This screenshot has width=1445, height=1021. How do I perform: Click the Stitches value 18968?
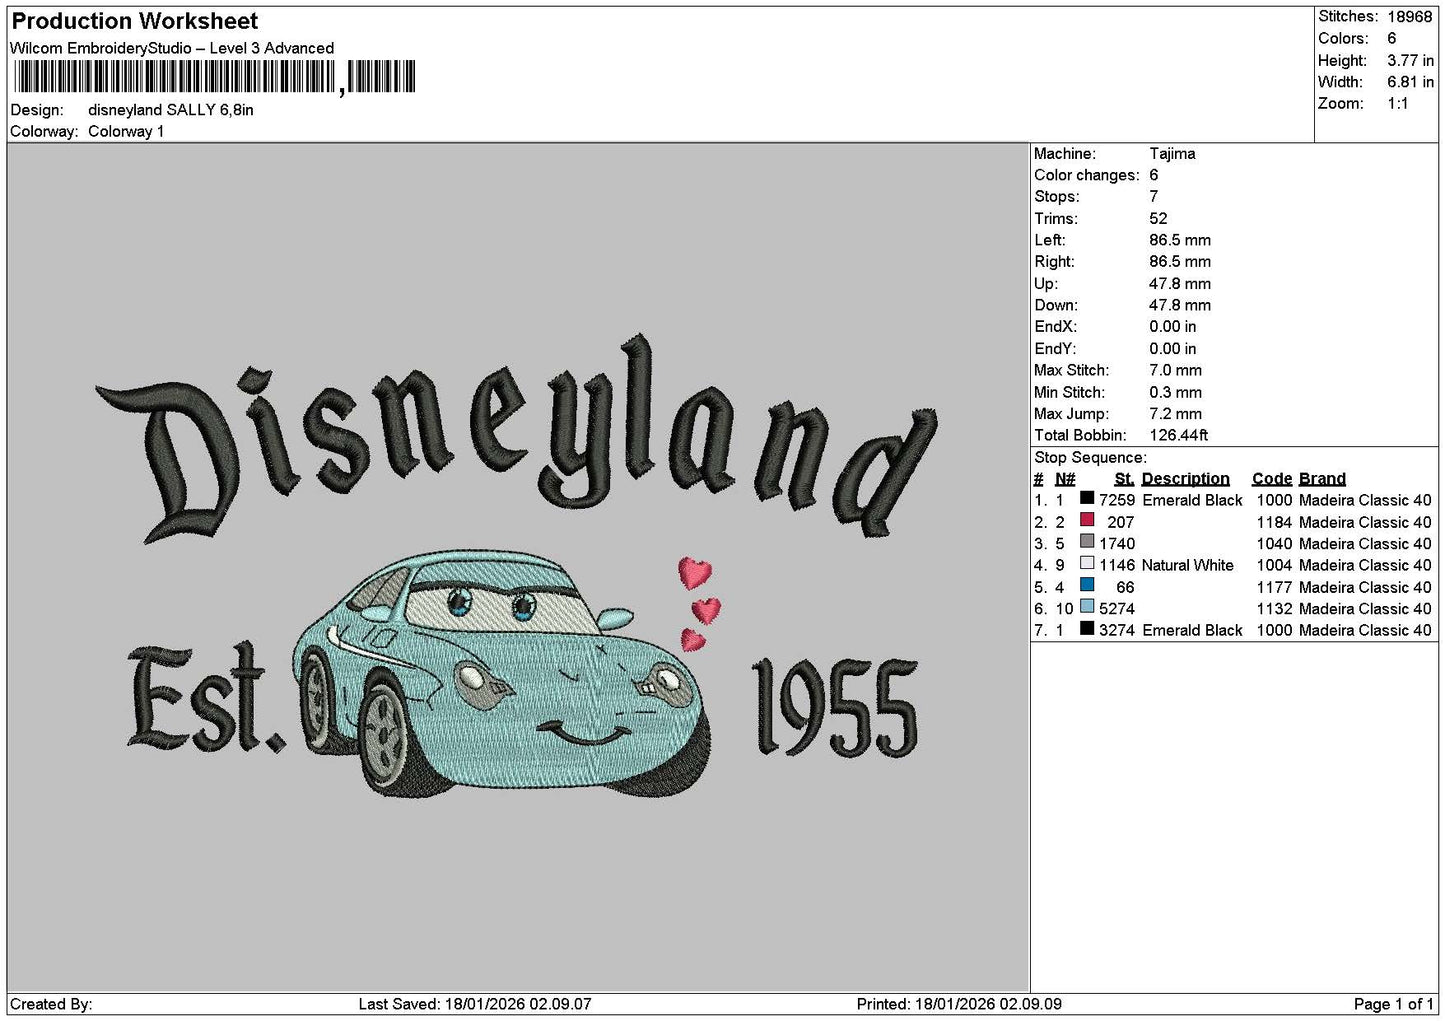[1410, 16]
